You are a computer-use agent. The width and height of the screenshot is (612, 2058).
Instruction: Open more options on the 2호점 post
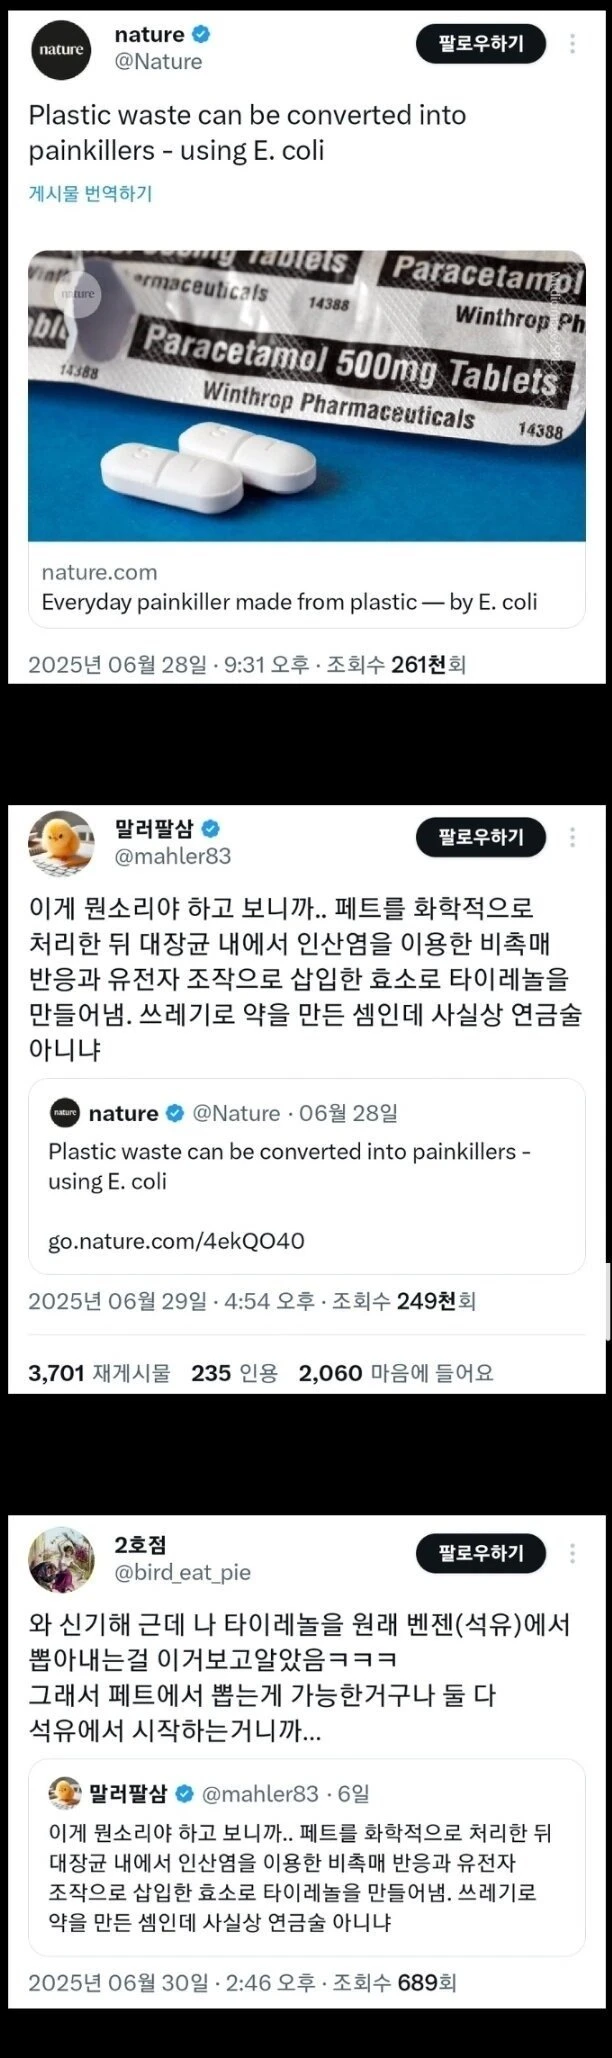click(x=572, y=1553)
